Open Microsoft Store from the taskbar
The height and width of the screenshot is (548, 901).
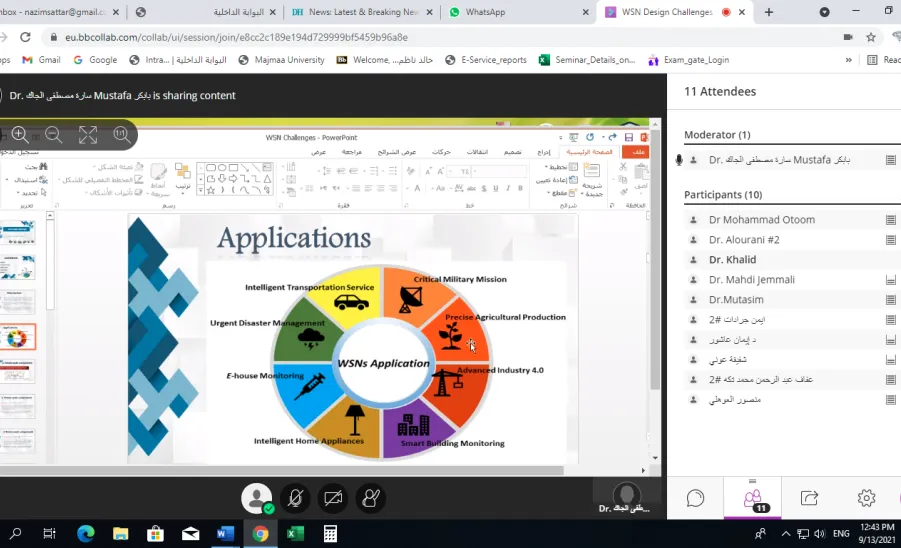coord(155,534)
